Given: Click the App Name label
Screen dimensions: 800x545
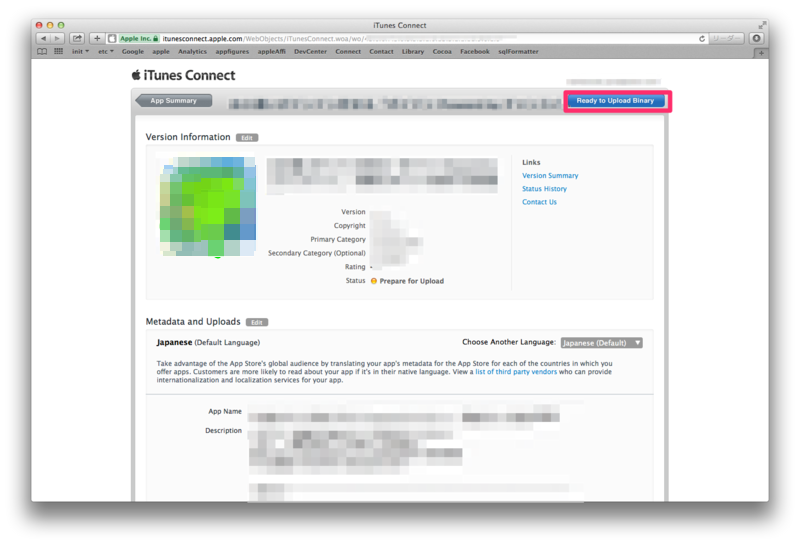Looking at the screenshot, I should (225, 411).
